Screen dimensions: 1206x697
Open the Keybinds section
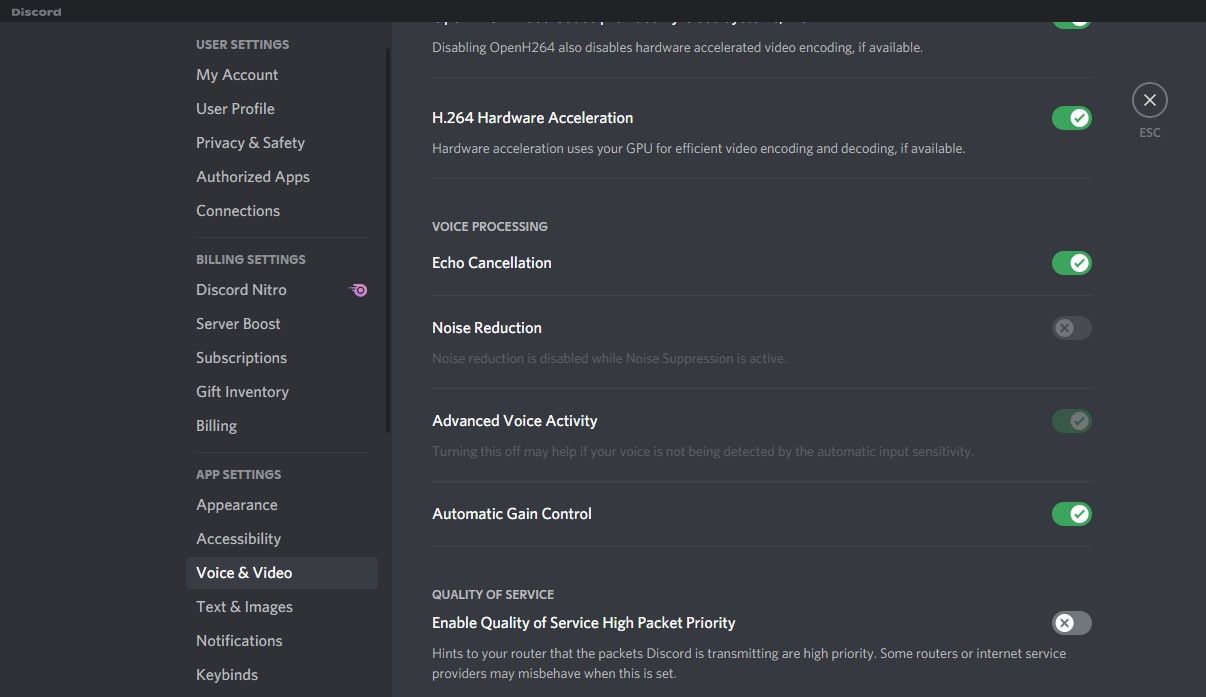pyautogui.click(x=226, y=674)
